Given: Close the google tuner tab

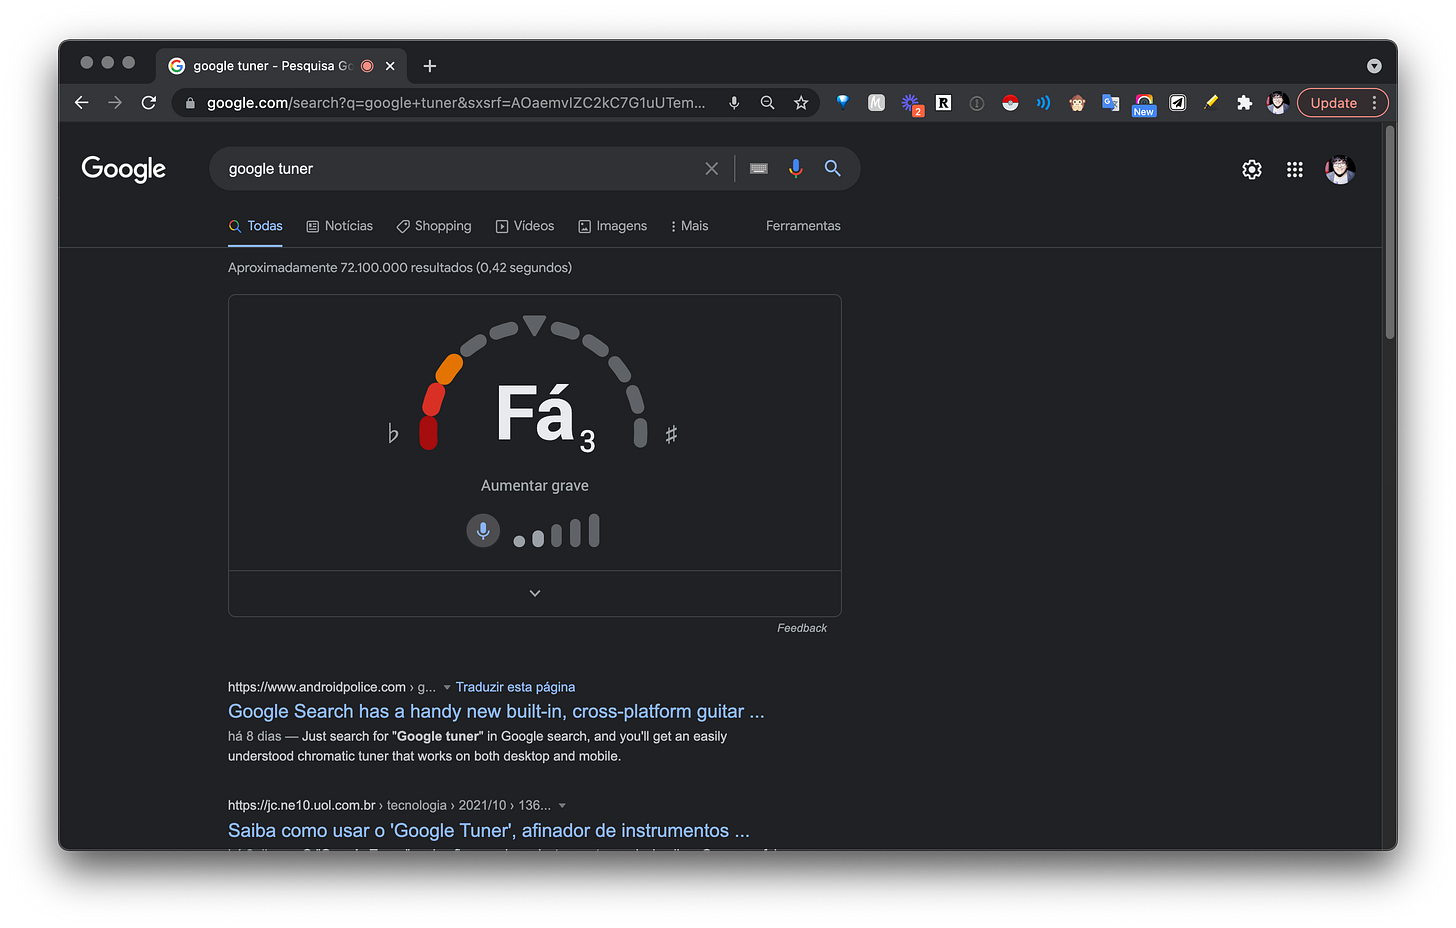Looking at the screenshot, I should [x=390, y=66].
